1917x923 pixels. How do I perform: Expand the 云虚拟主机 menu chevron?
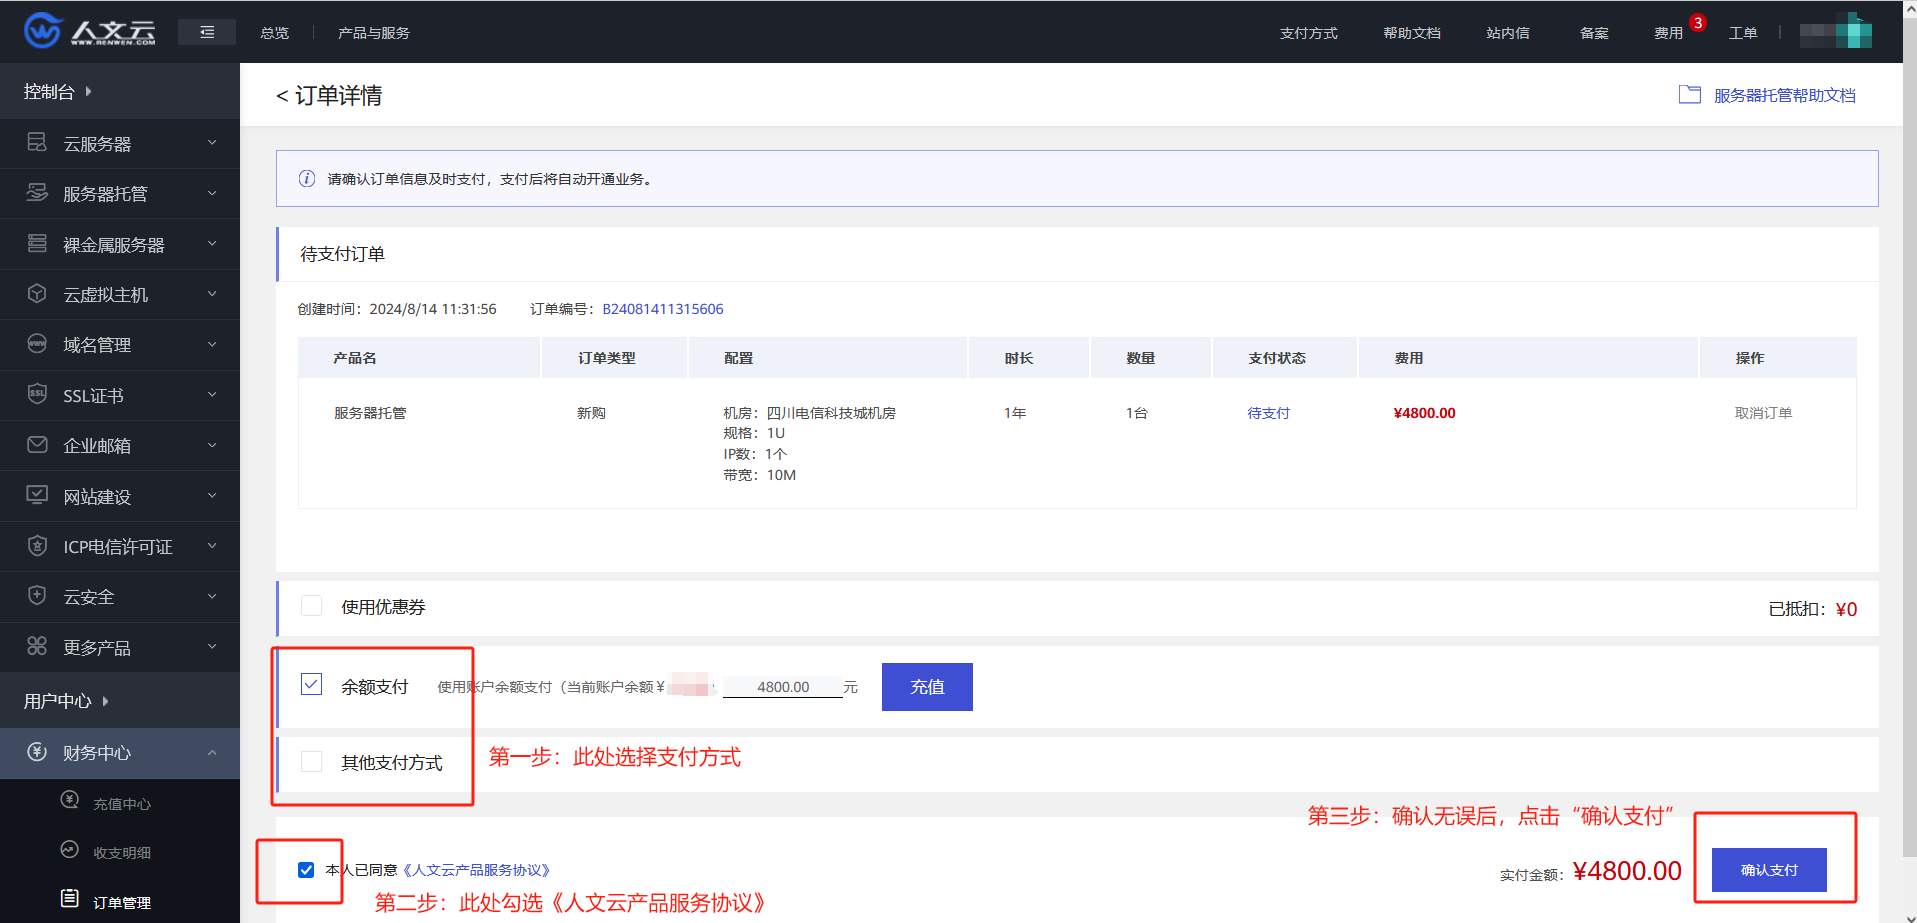coord(212,294)
